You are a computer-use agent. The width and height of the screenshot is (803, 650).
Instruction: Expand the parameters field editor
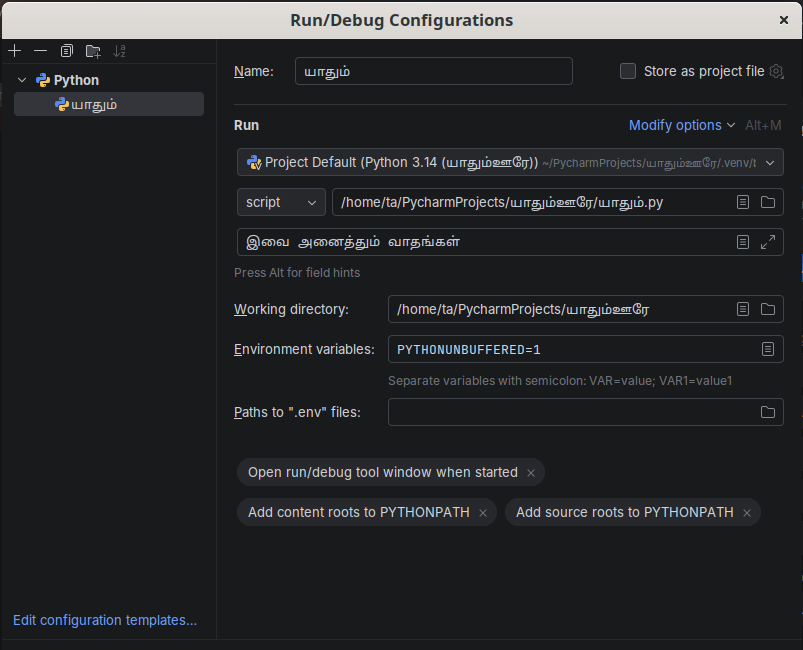(768, 242)
